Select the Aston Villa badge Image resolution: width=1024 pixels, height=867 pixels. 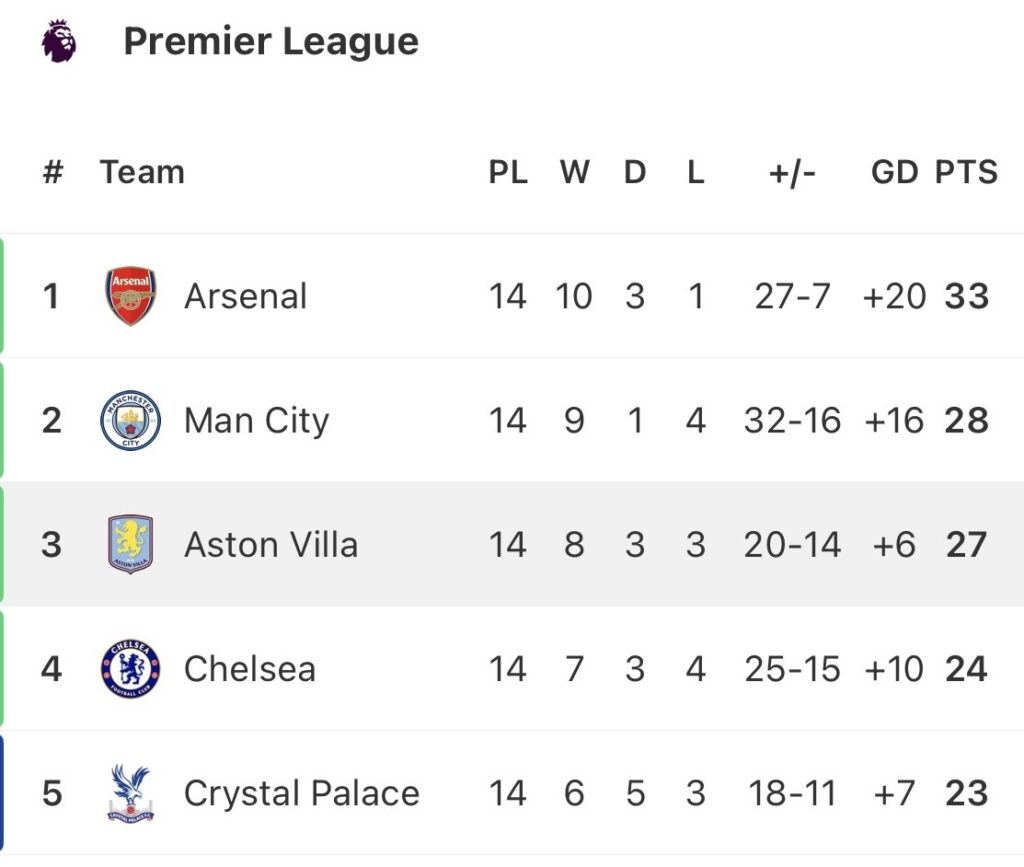tap(131, 544)
